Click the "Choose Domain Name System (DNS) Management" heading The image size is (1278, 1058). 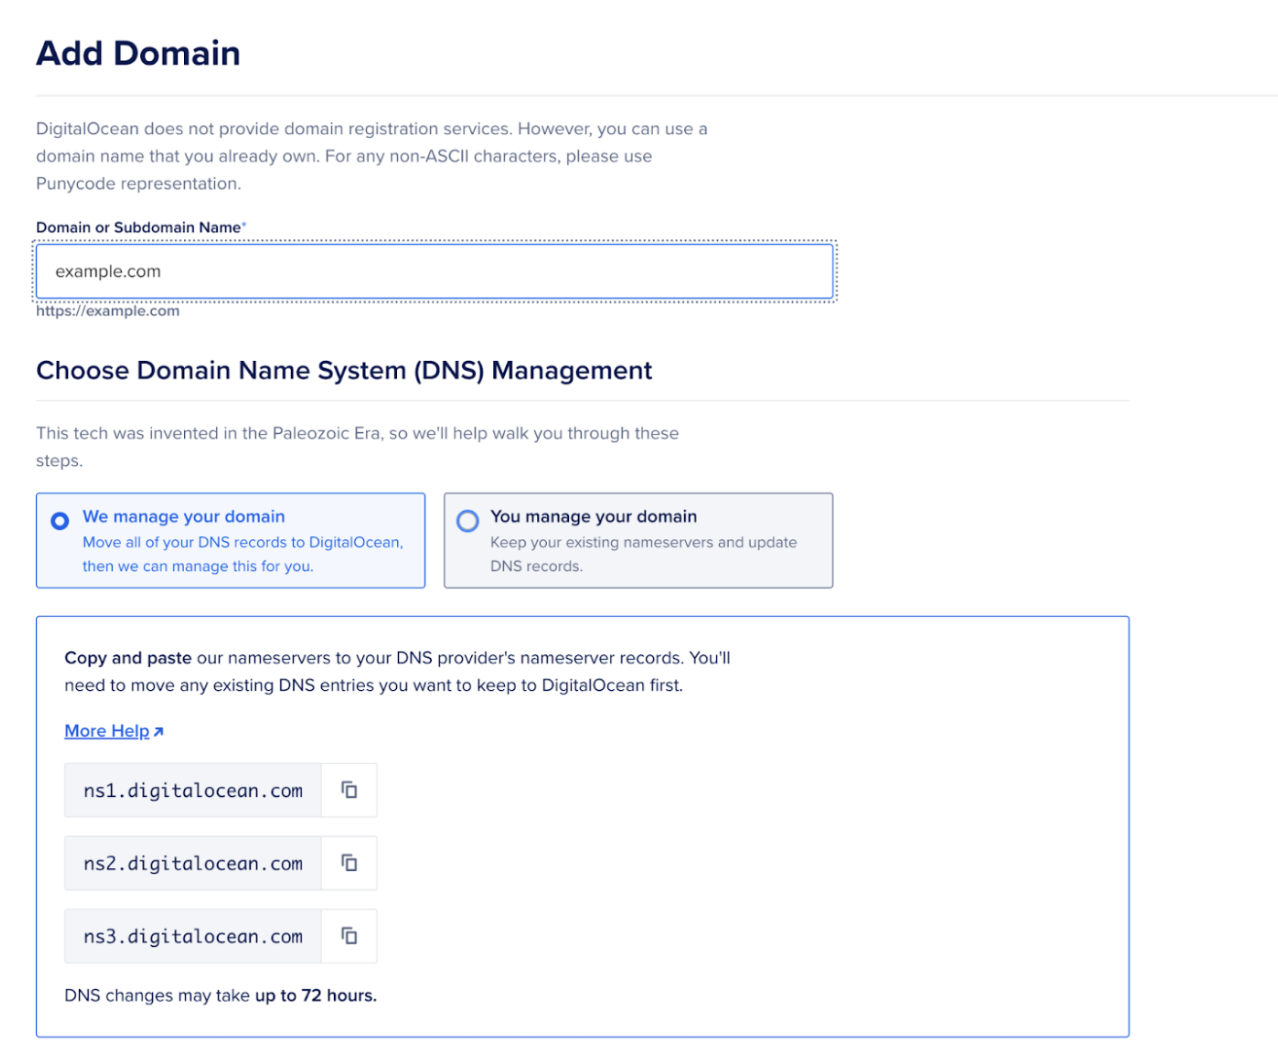click(344, 371)
